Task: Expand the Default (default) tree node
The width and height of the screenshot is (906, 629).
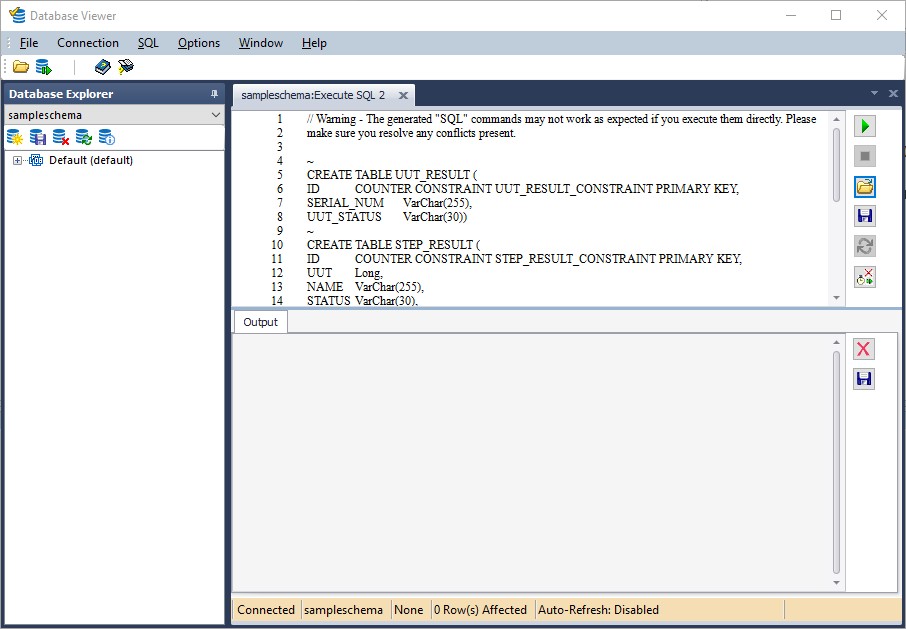Action: pyautogui.click(x=17, y=160)
